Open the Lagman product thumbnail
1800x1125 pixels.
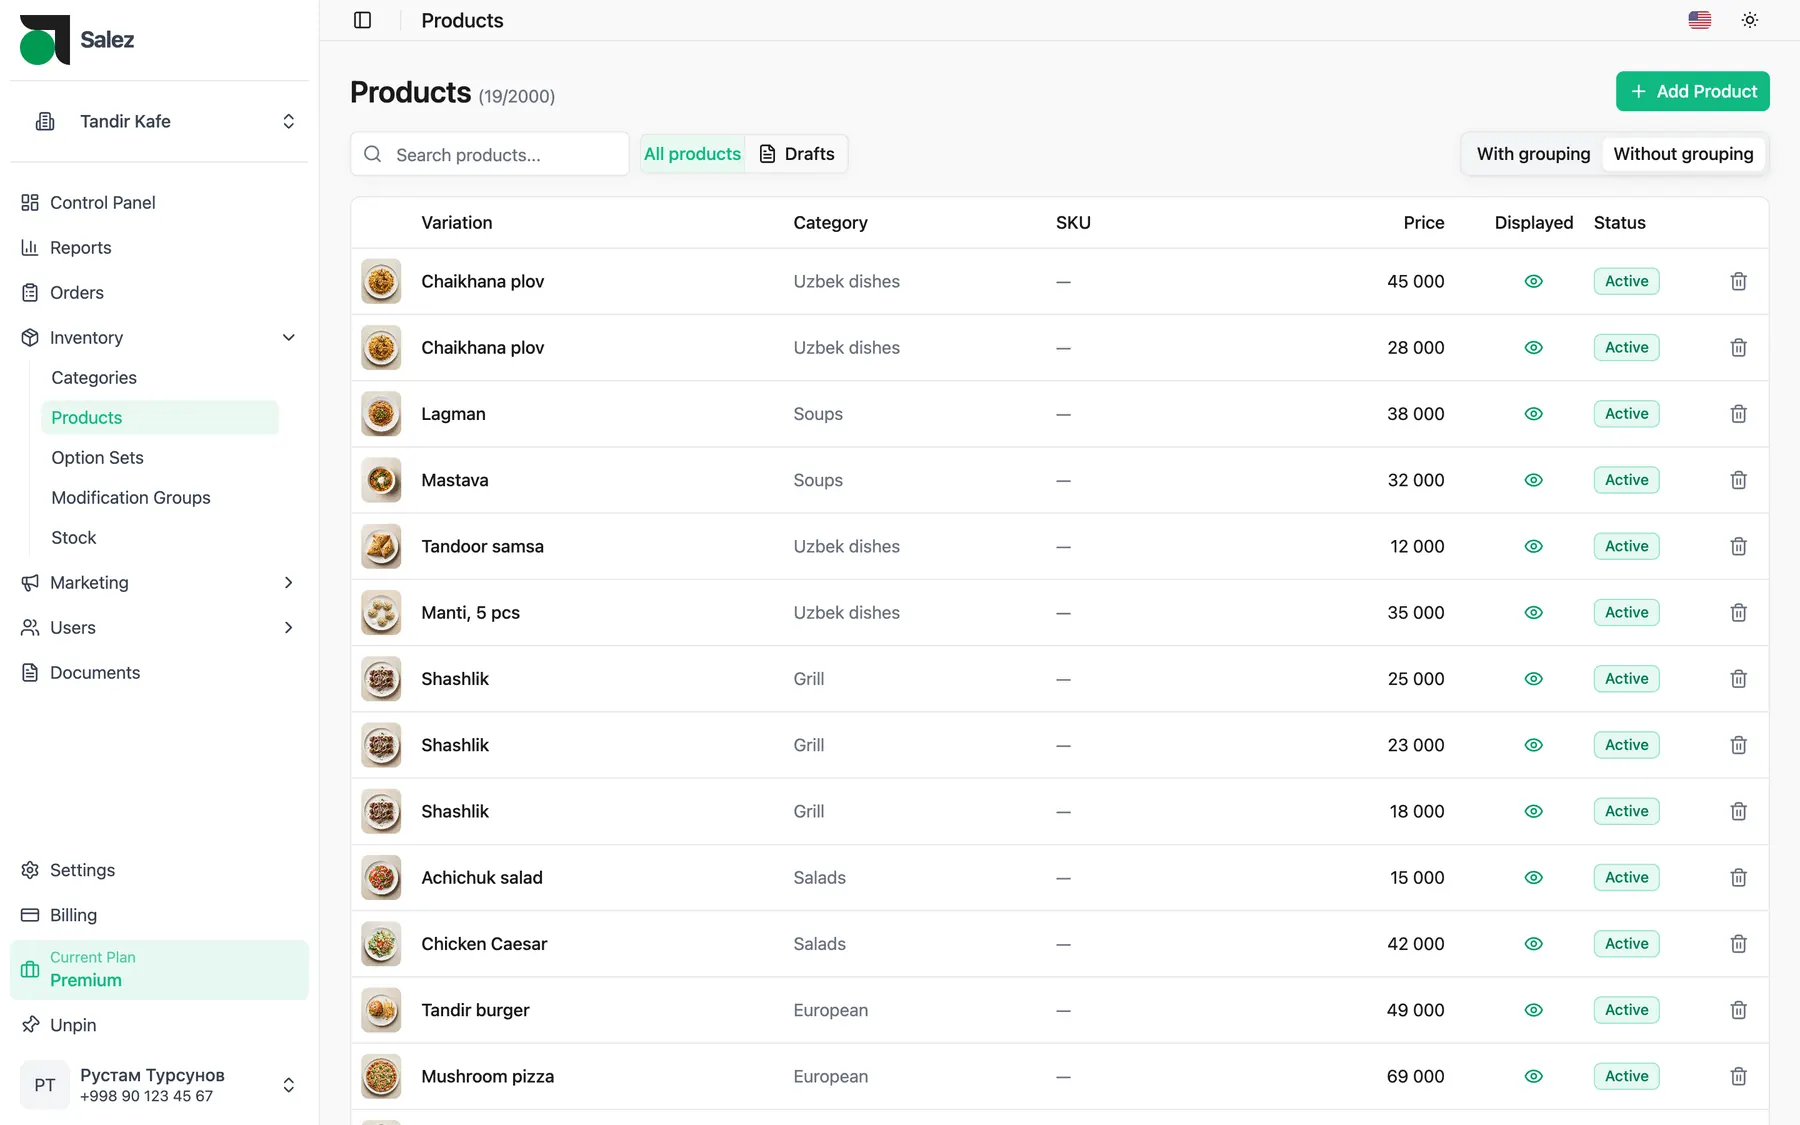381,414
